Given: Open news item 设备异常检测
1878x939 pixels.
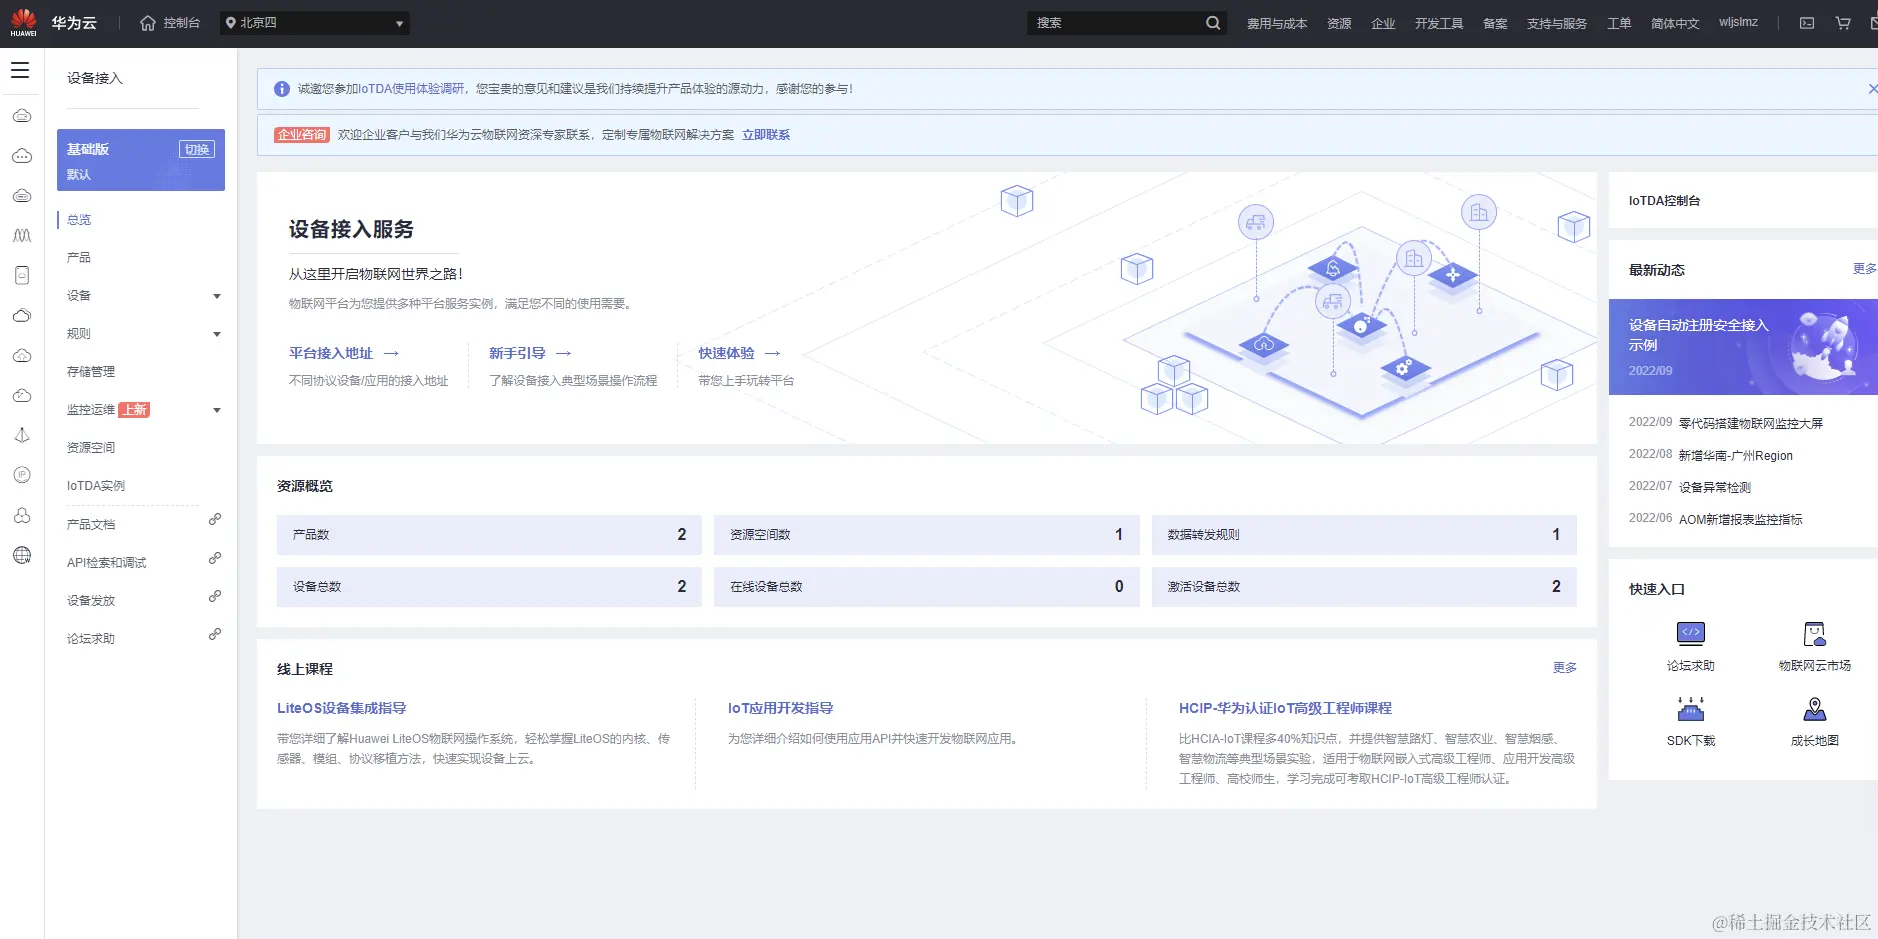Looking at the screenshot, I should (x=1715, y=487).
